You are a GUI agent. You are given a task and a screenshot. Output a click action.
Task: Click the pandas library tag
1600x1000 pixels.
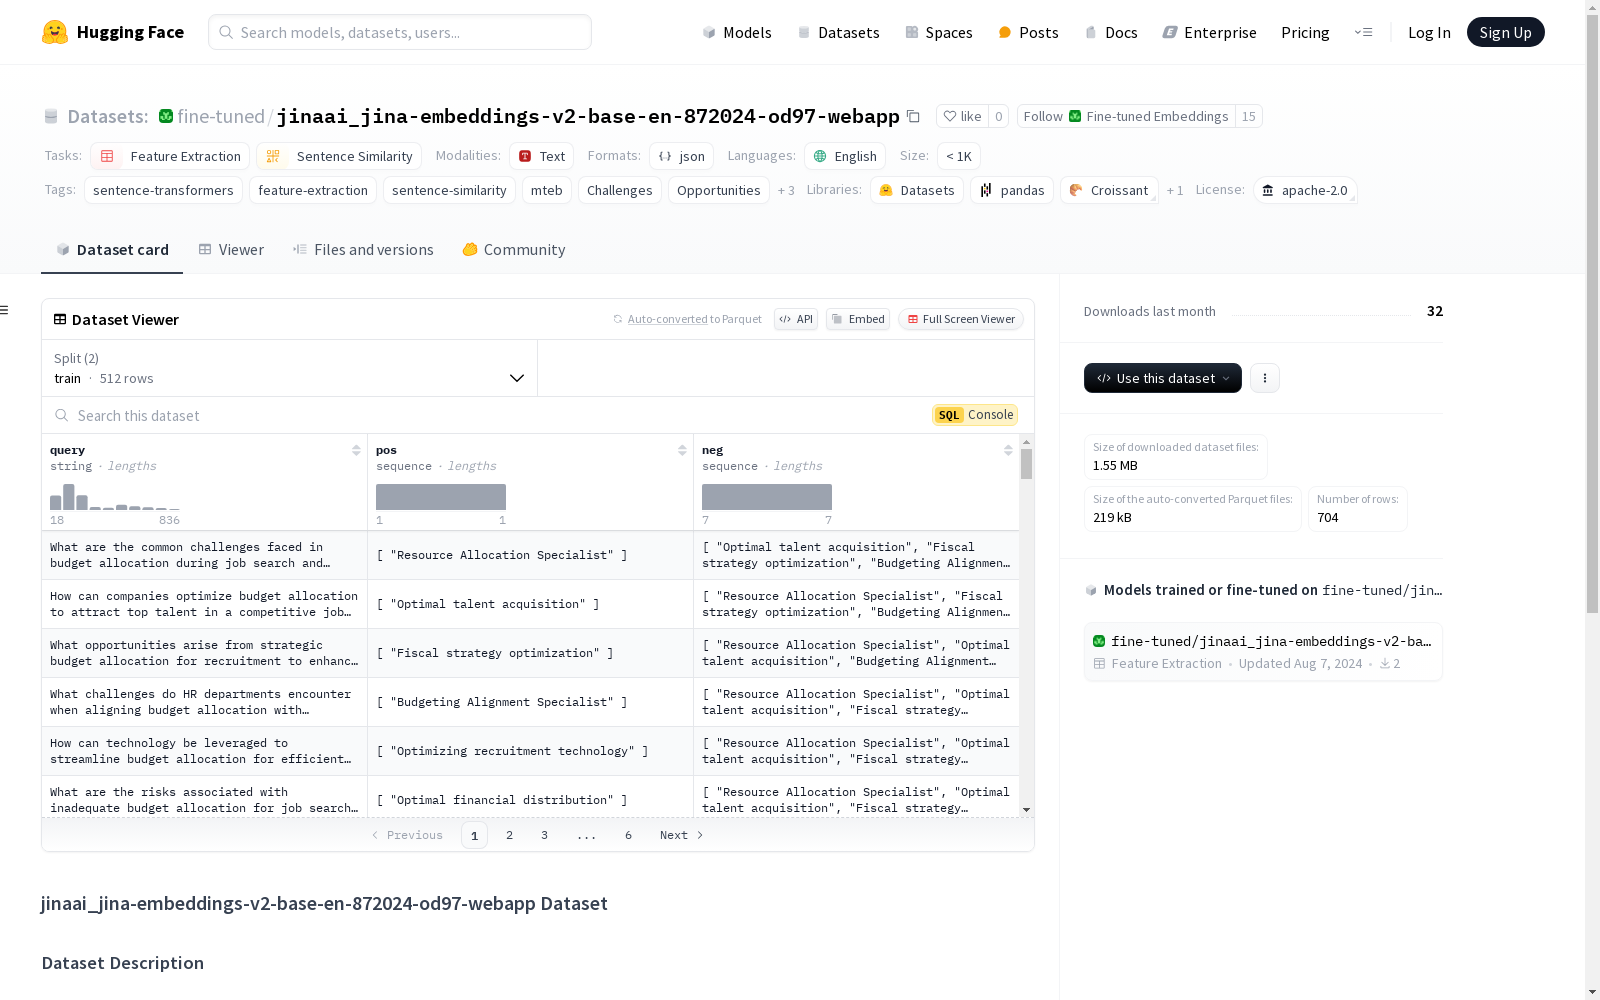1012,190
